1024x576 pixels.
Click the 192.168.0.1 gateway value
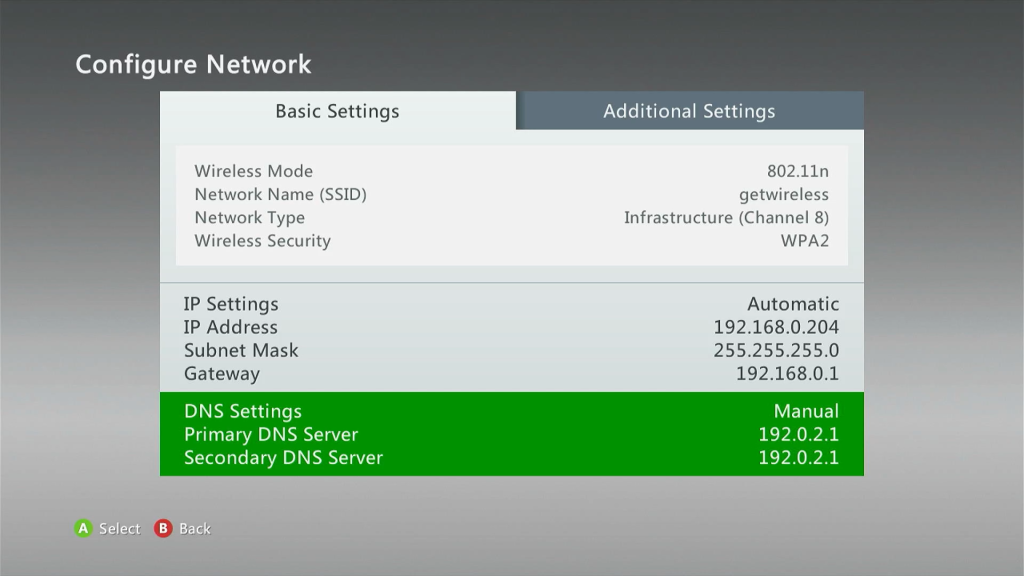[x=788, y=374]
